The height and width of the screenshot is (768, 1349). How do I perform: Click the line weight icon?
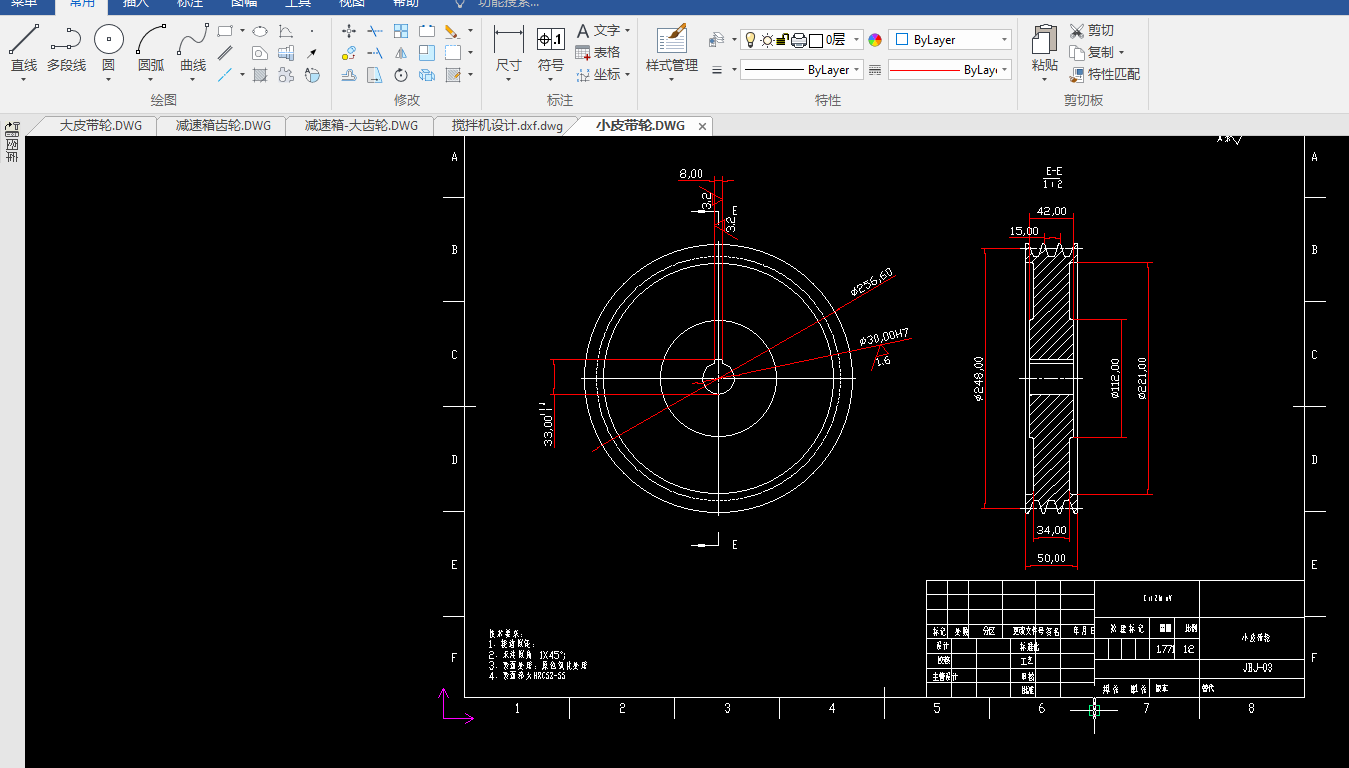pyautogui.click(x=717, y=70)
